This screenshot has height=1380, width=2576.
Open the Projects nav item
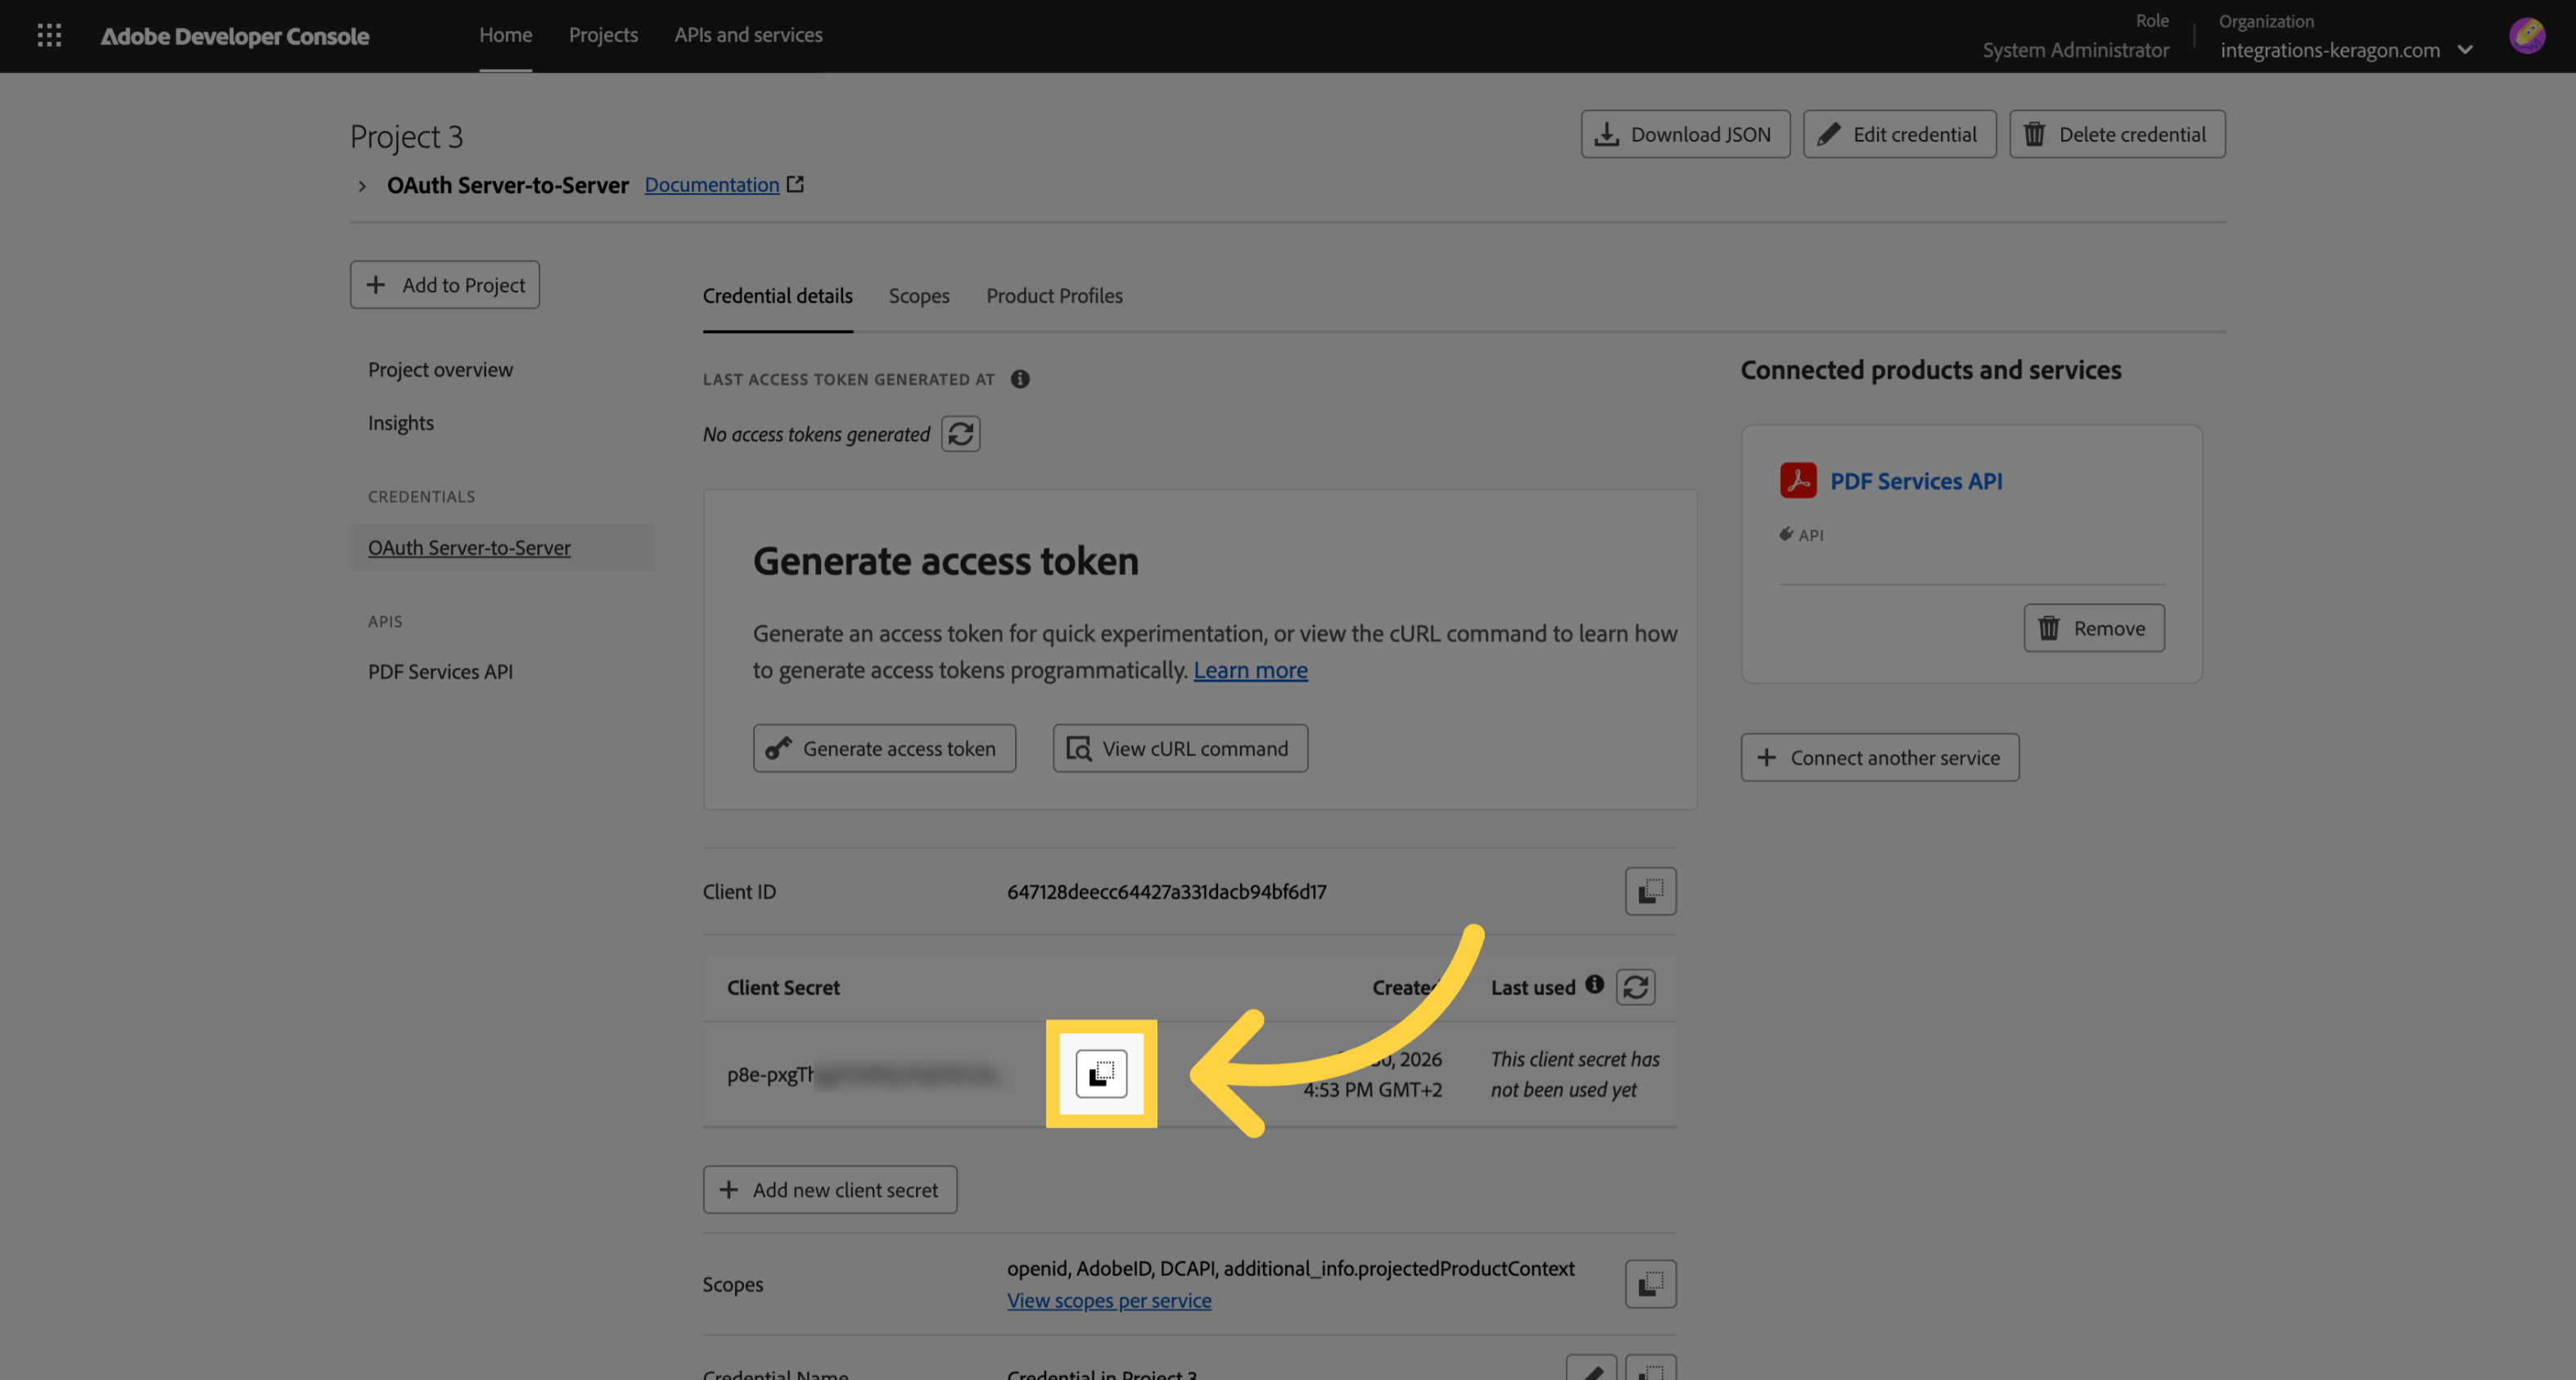pos(603,35)
